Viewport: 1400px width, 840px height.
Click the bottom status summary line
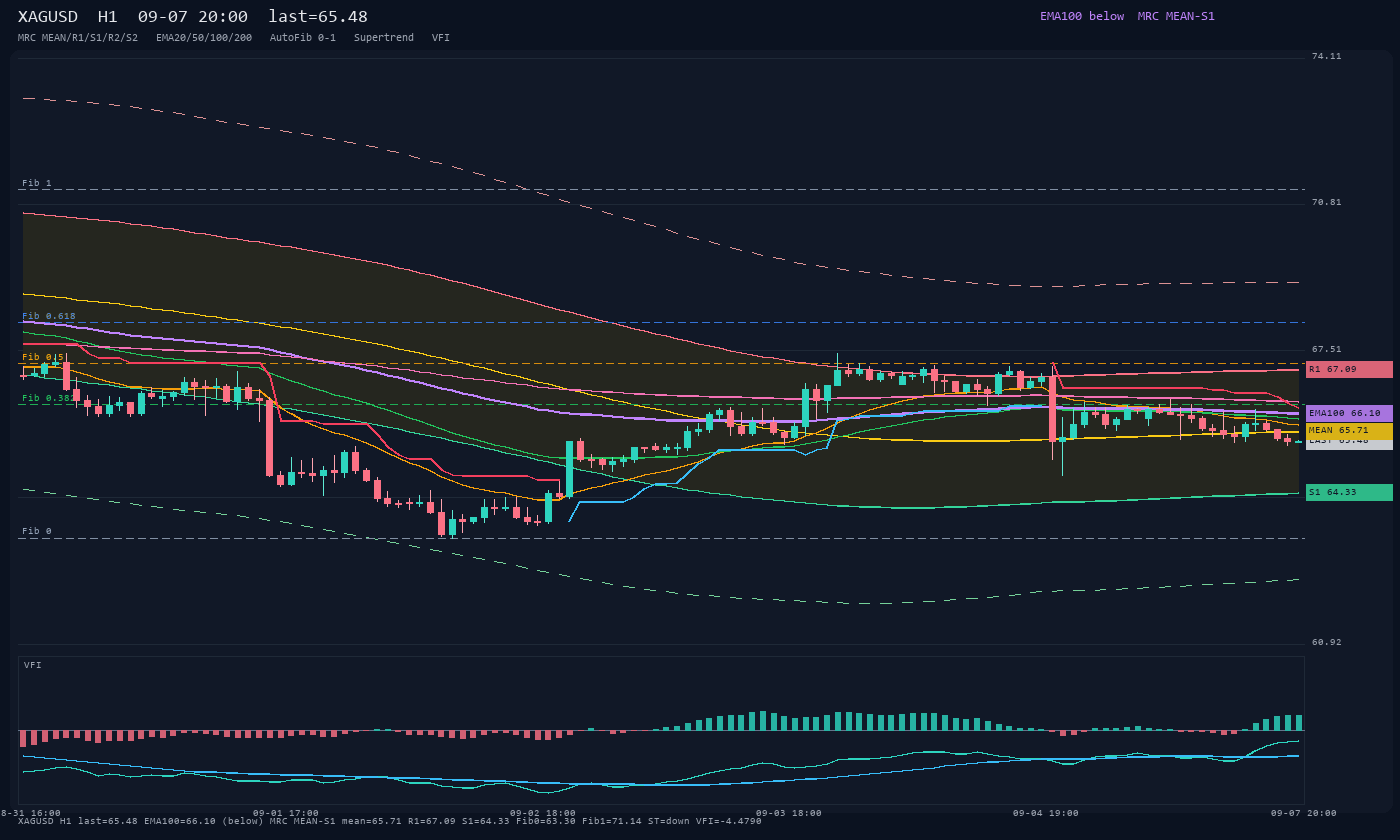[390, 821]
